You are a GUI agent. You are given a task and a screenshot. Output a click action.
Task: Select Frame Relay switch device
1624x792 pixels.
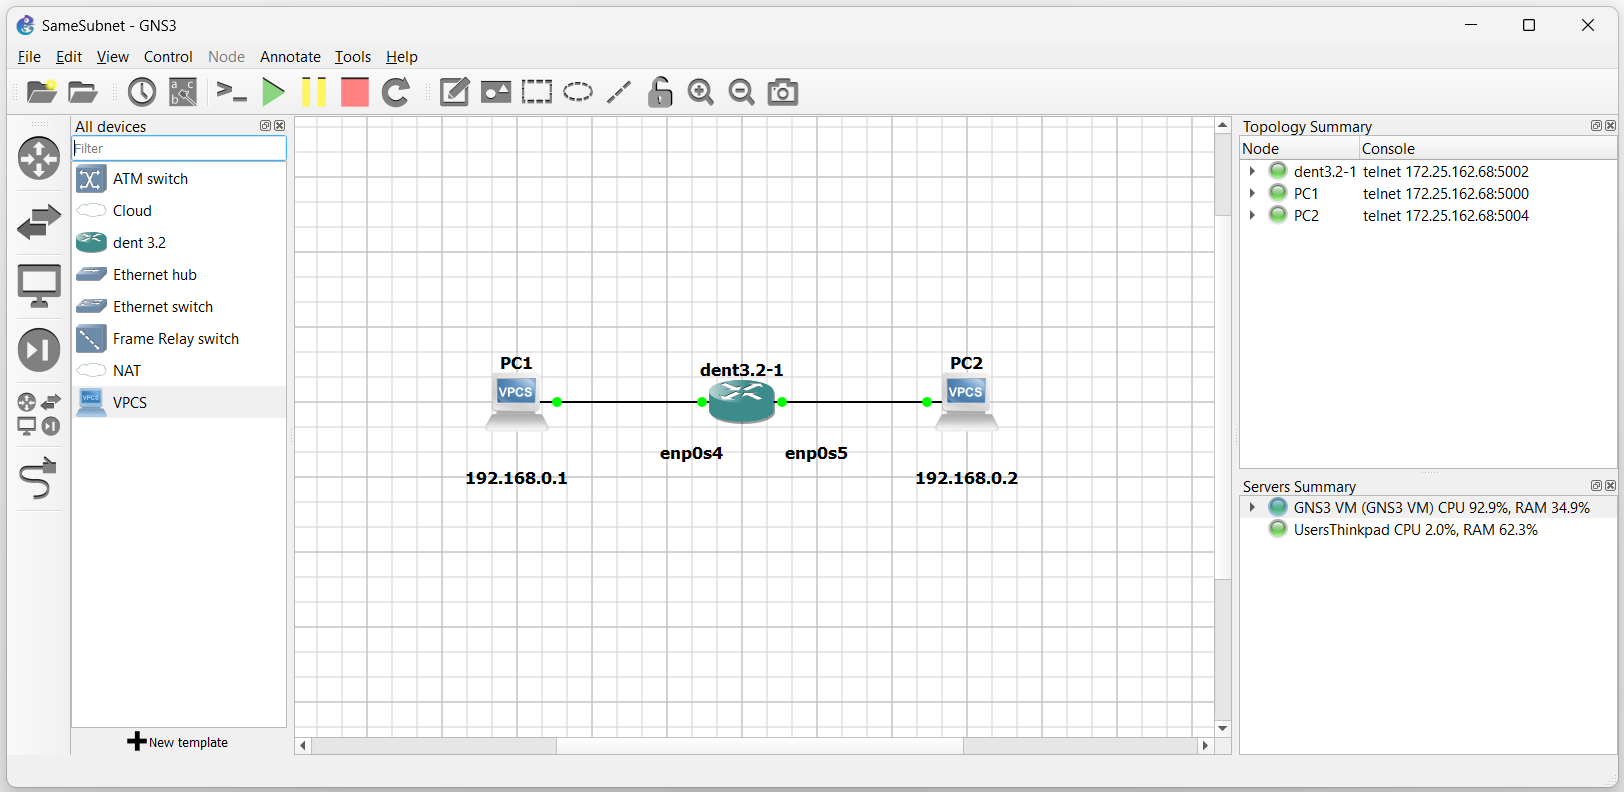coord(179,339)
